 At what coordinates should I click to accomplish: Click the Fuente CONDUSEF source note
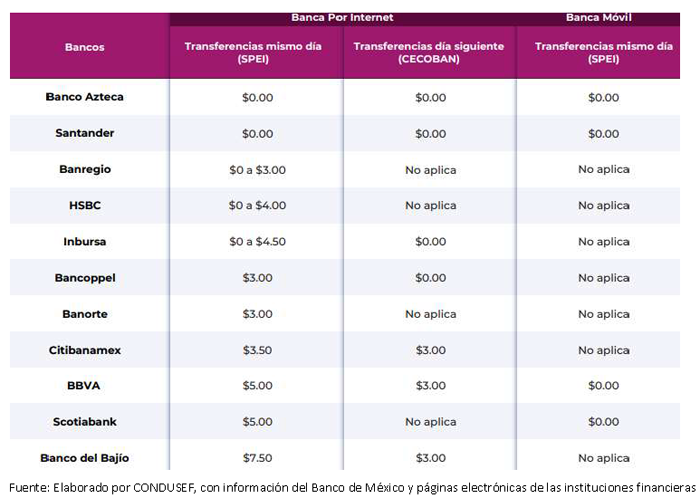point(352,487)
